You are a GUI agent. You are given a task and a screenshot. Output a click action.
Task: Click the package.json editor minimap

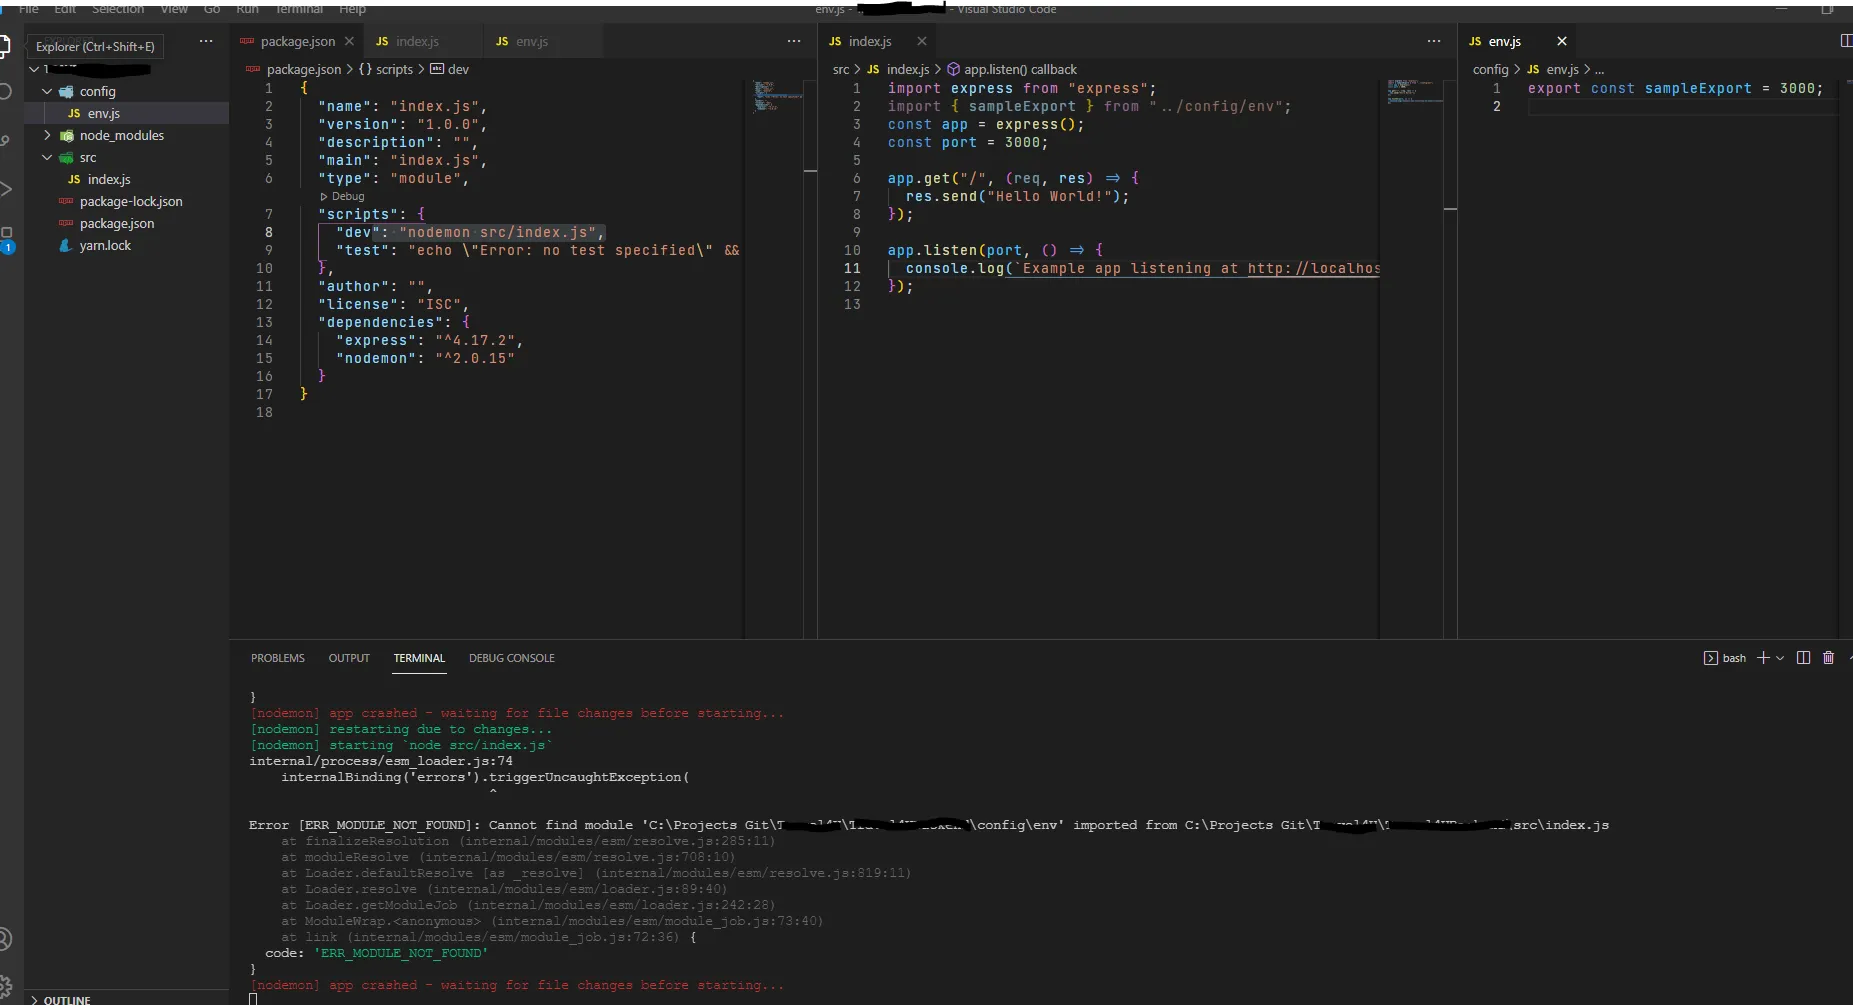(765, 96)
